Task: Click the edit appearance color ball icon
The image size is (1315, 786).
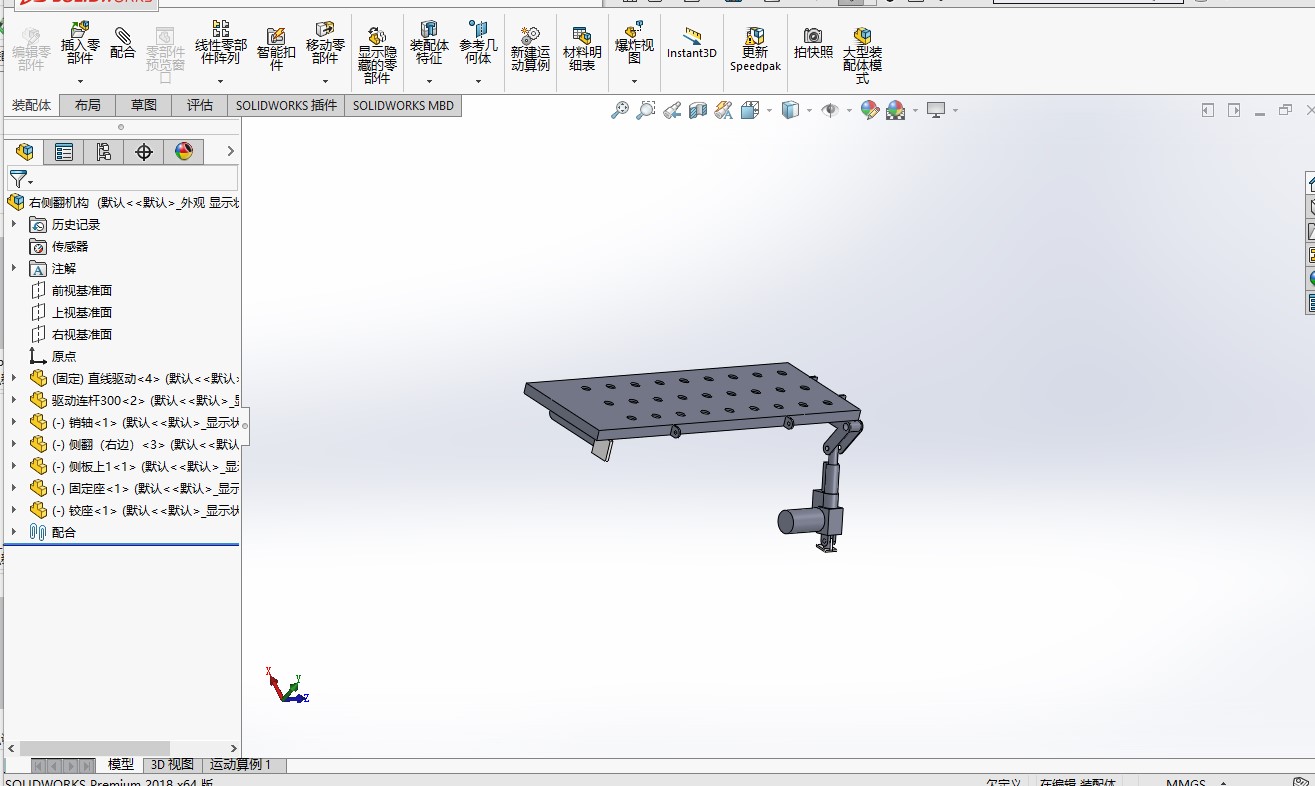Action: (869, 110)
